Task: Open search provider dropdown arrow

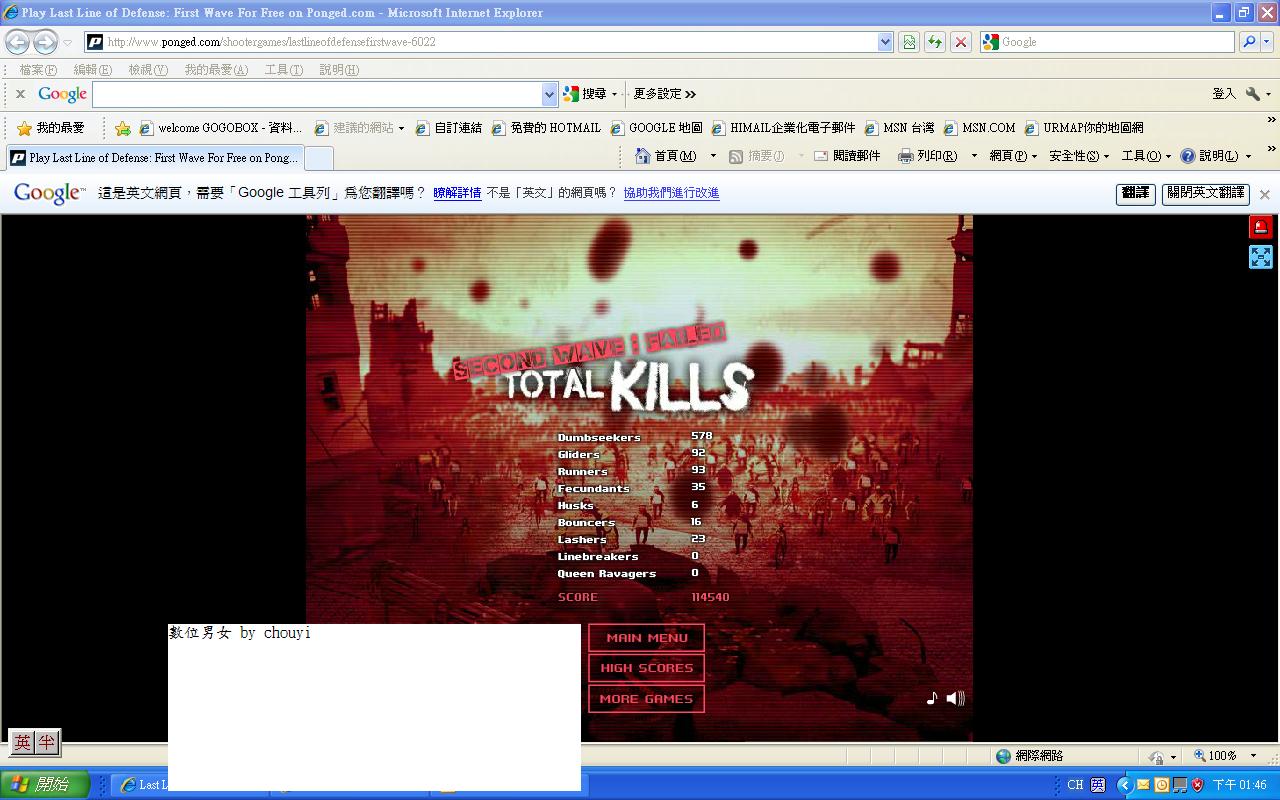Action: pyautogui.click(x=1268, y=42)
